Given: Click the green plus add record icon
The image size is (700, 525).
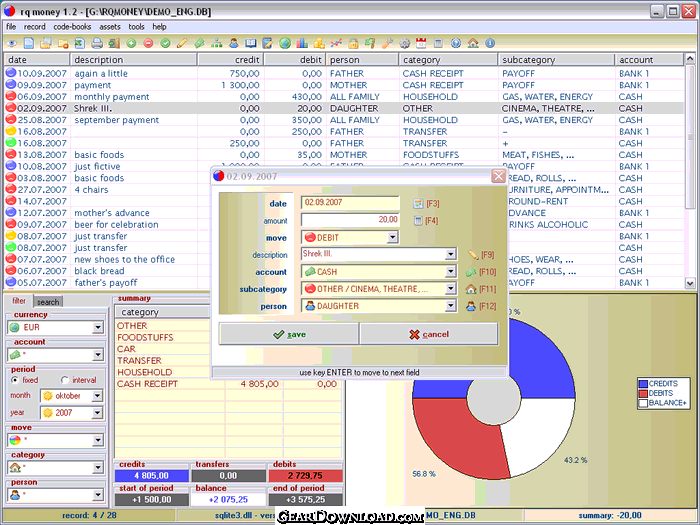Looking at the screenshot, I should 131,43.
